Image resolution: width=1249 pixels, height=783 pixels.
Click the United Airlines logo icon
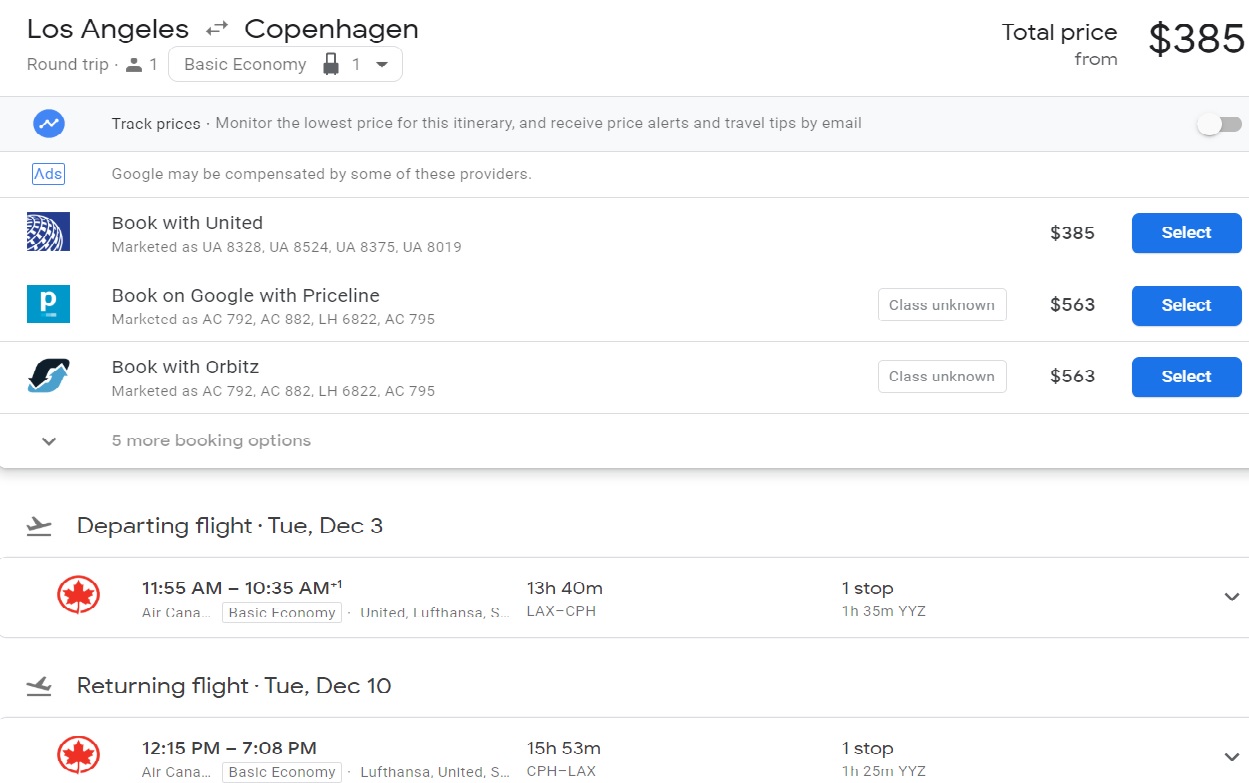[x=48, y=232]
